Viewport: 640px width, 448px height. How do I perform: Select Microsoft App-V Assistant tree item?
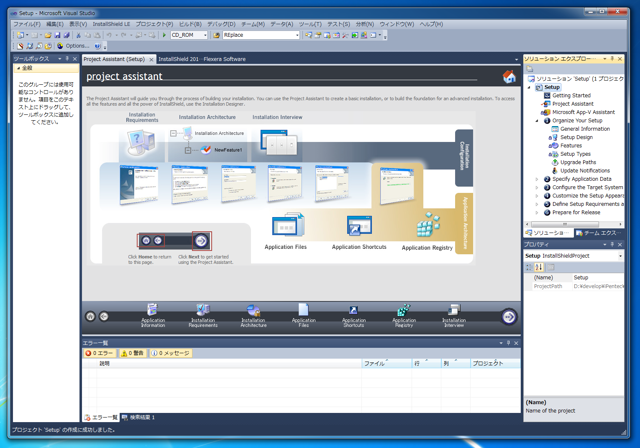point(583,112)
